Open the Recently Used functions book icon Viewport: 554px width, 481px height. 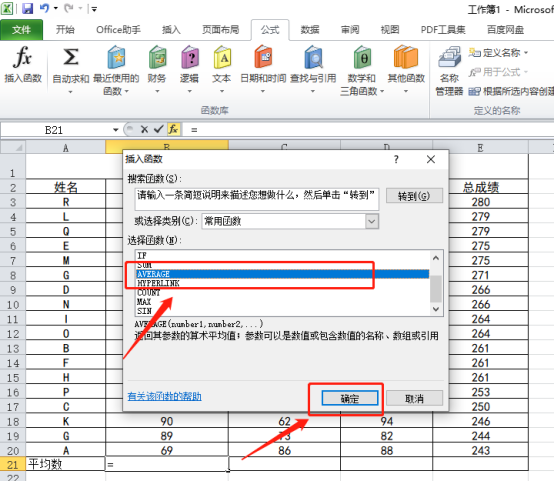point(116,57)
